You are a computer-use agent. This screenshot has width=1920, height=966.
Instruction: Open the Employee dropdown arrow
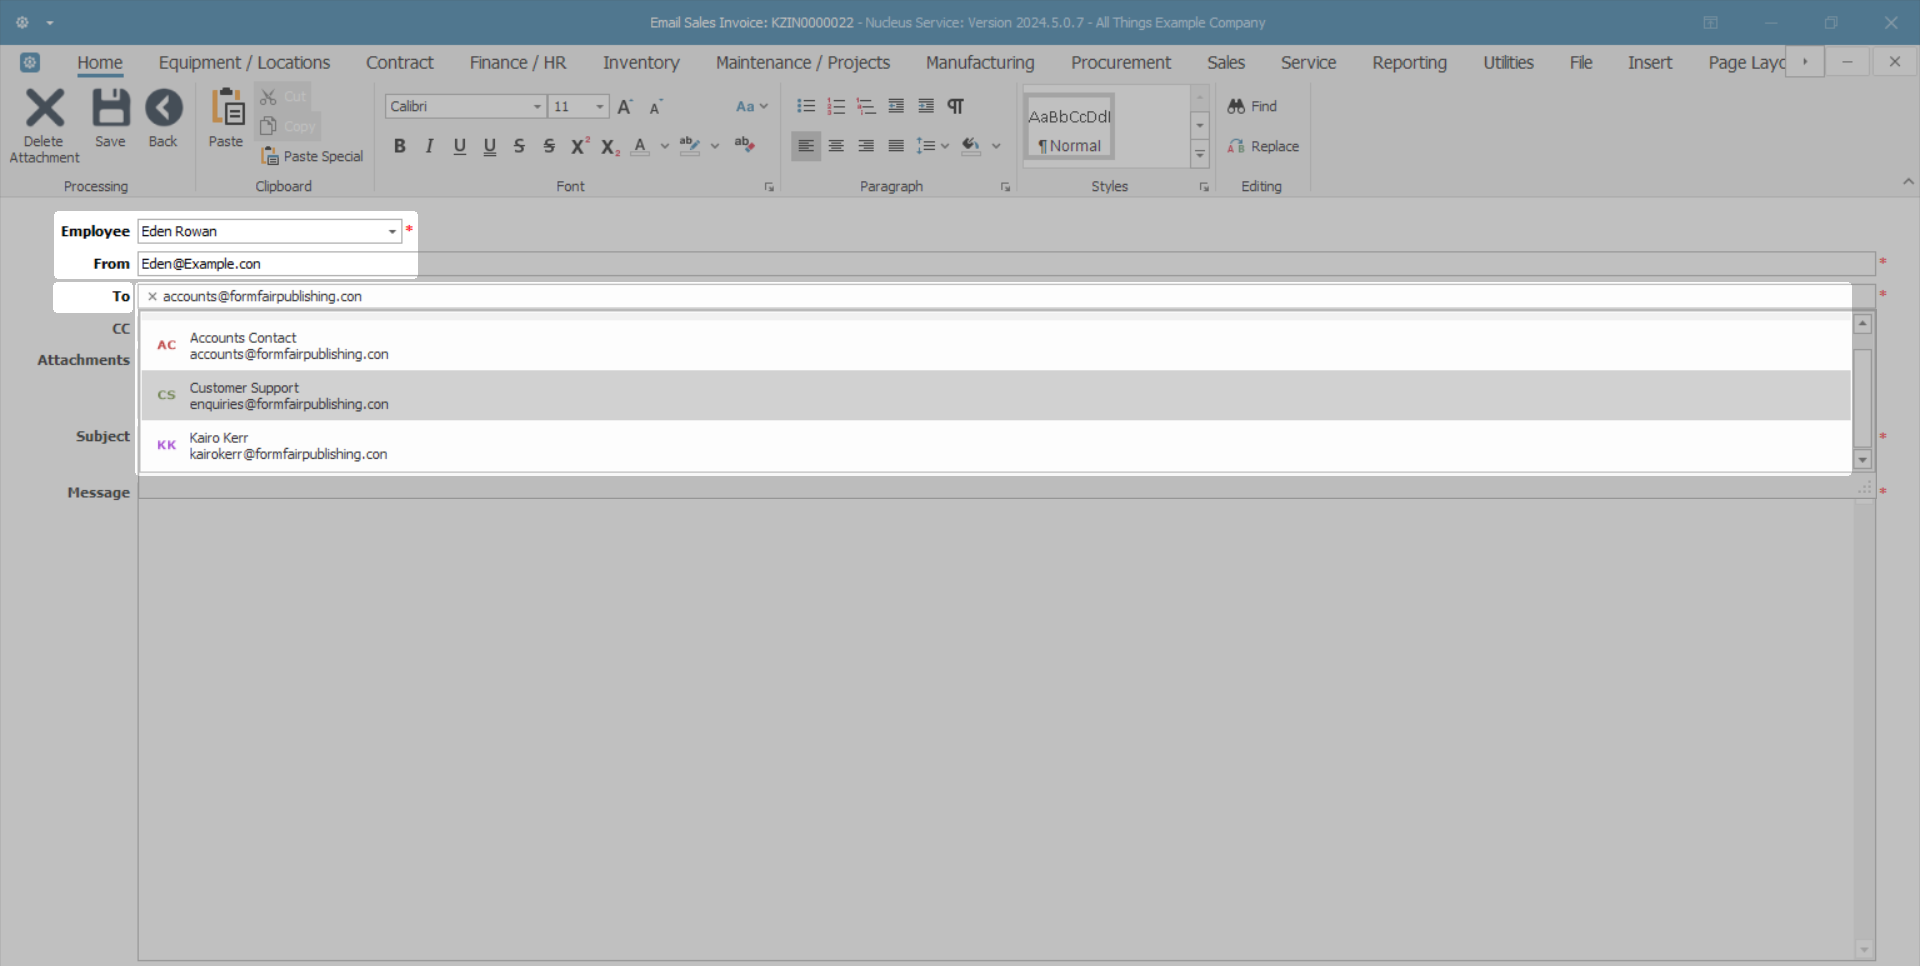click(392, 231)
